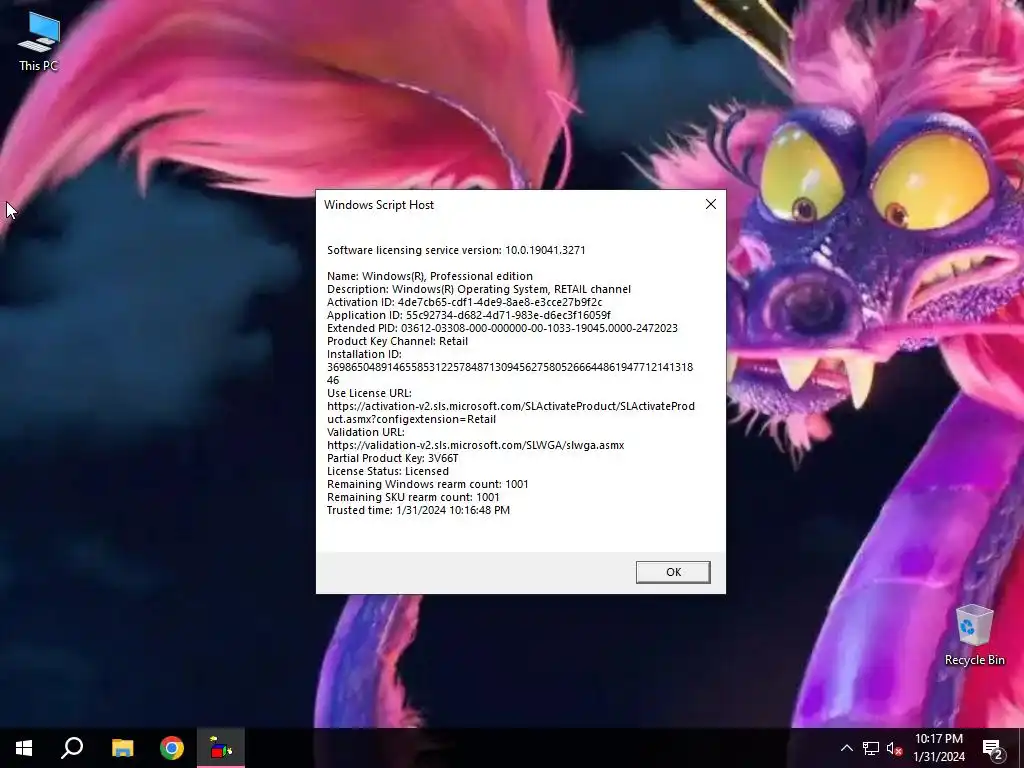Viewport: 1024px width, 768px height.
Task: Click the Extended PID line
Action: (x=502, y=328)
